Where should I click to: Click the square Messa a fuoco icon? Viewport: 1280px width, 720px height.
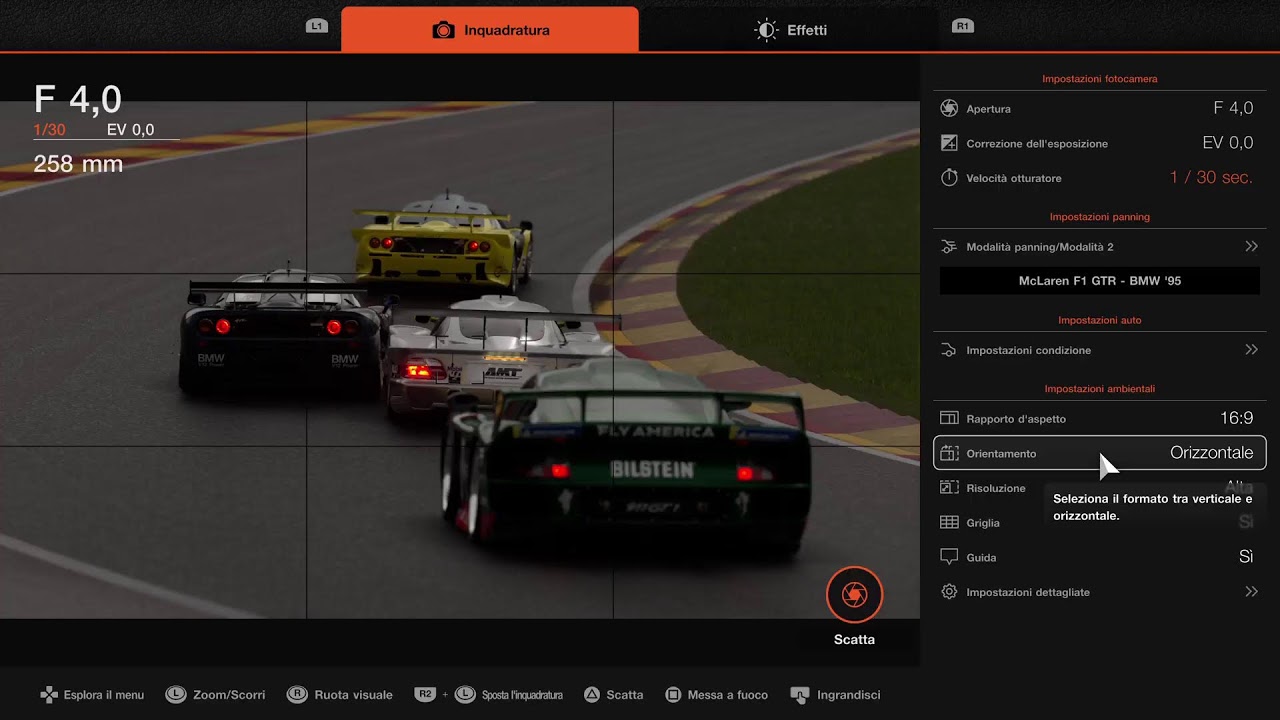pyautogui.click(x=673, y=694)
